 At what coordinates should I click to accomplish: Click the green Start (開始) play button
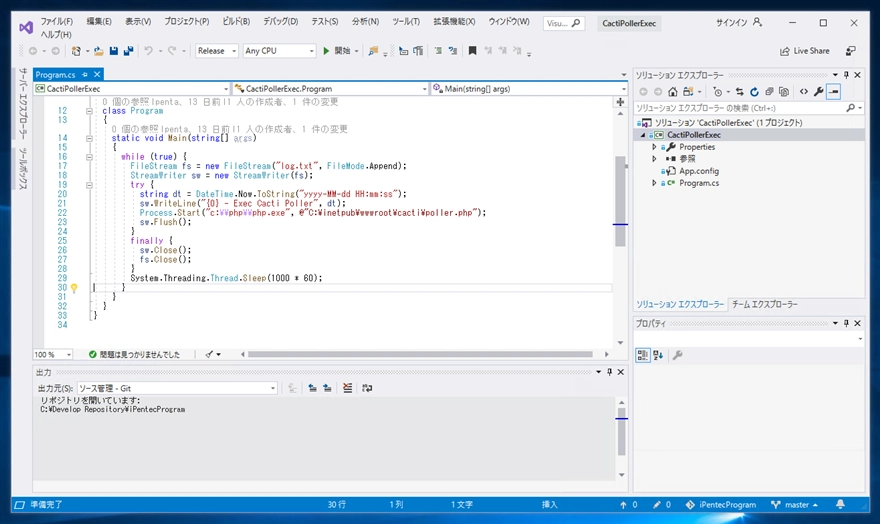[337, 51]
